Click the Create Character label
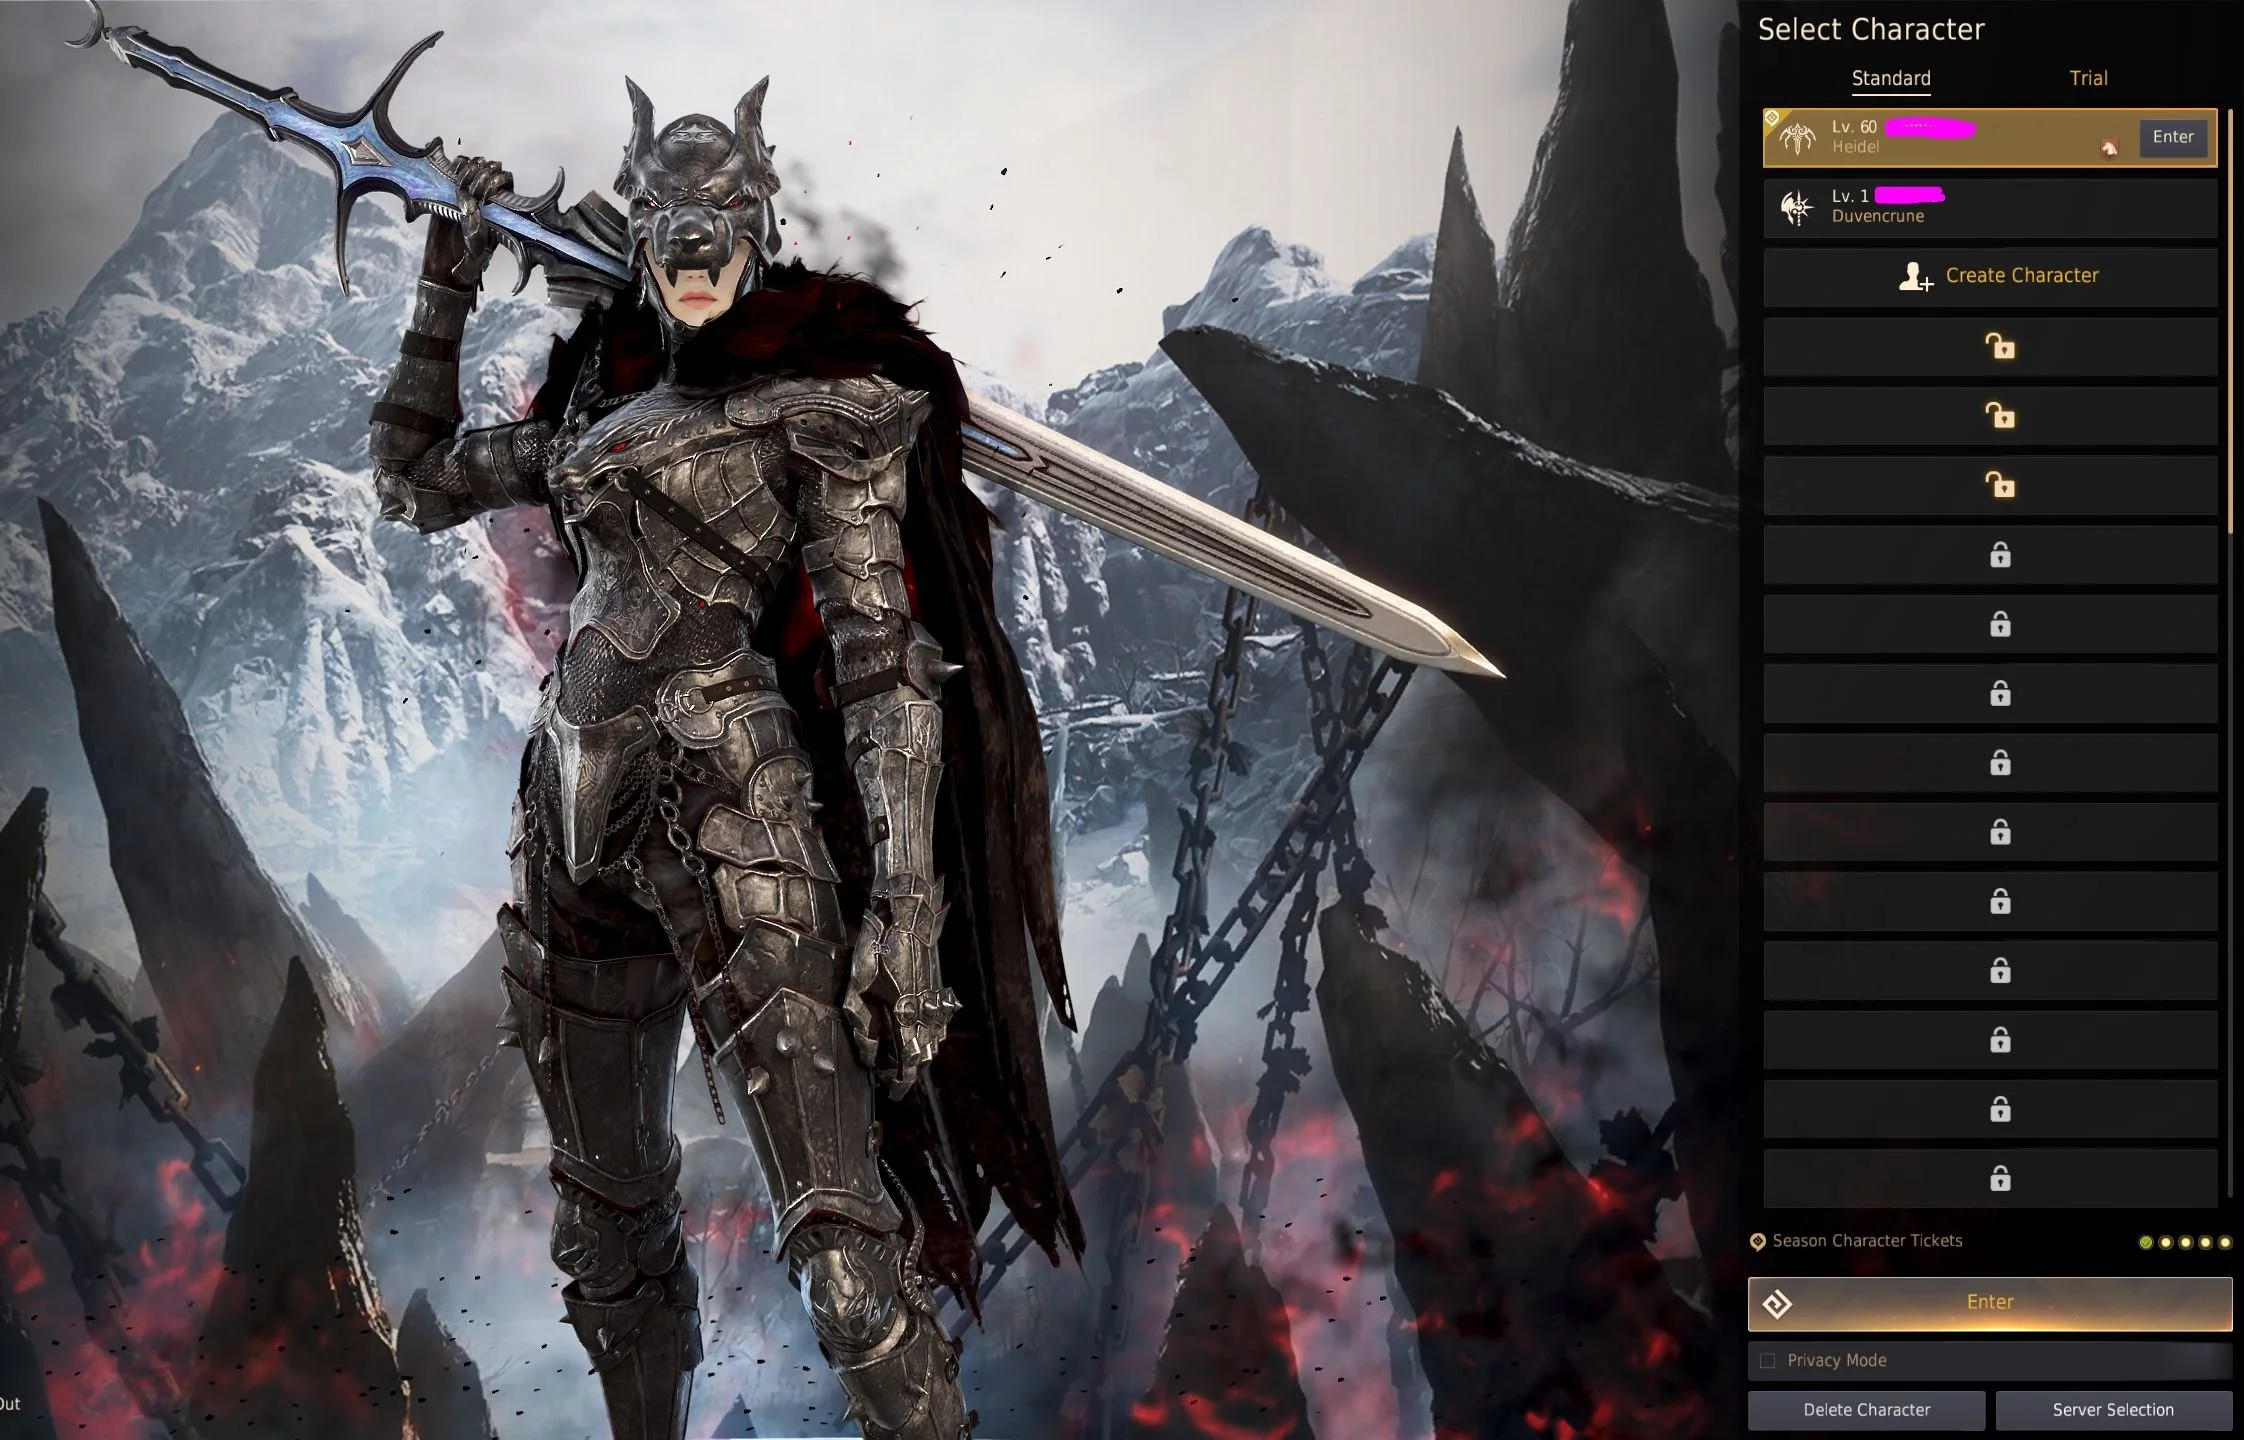 pyautogui.click(x=2021, y=276)
